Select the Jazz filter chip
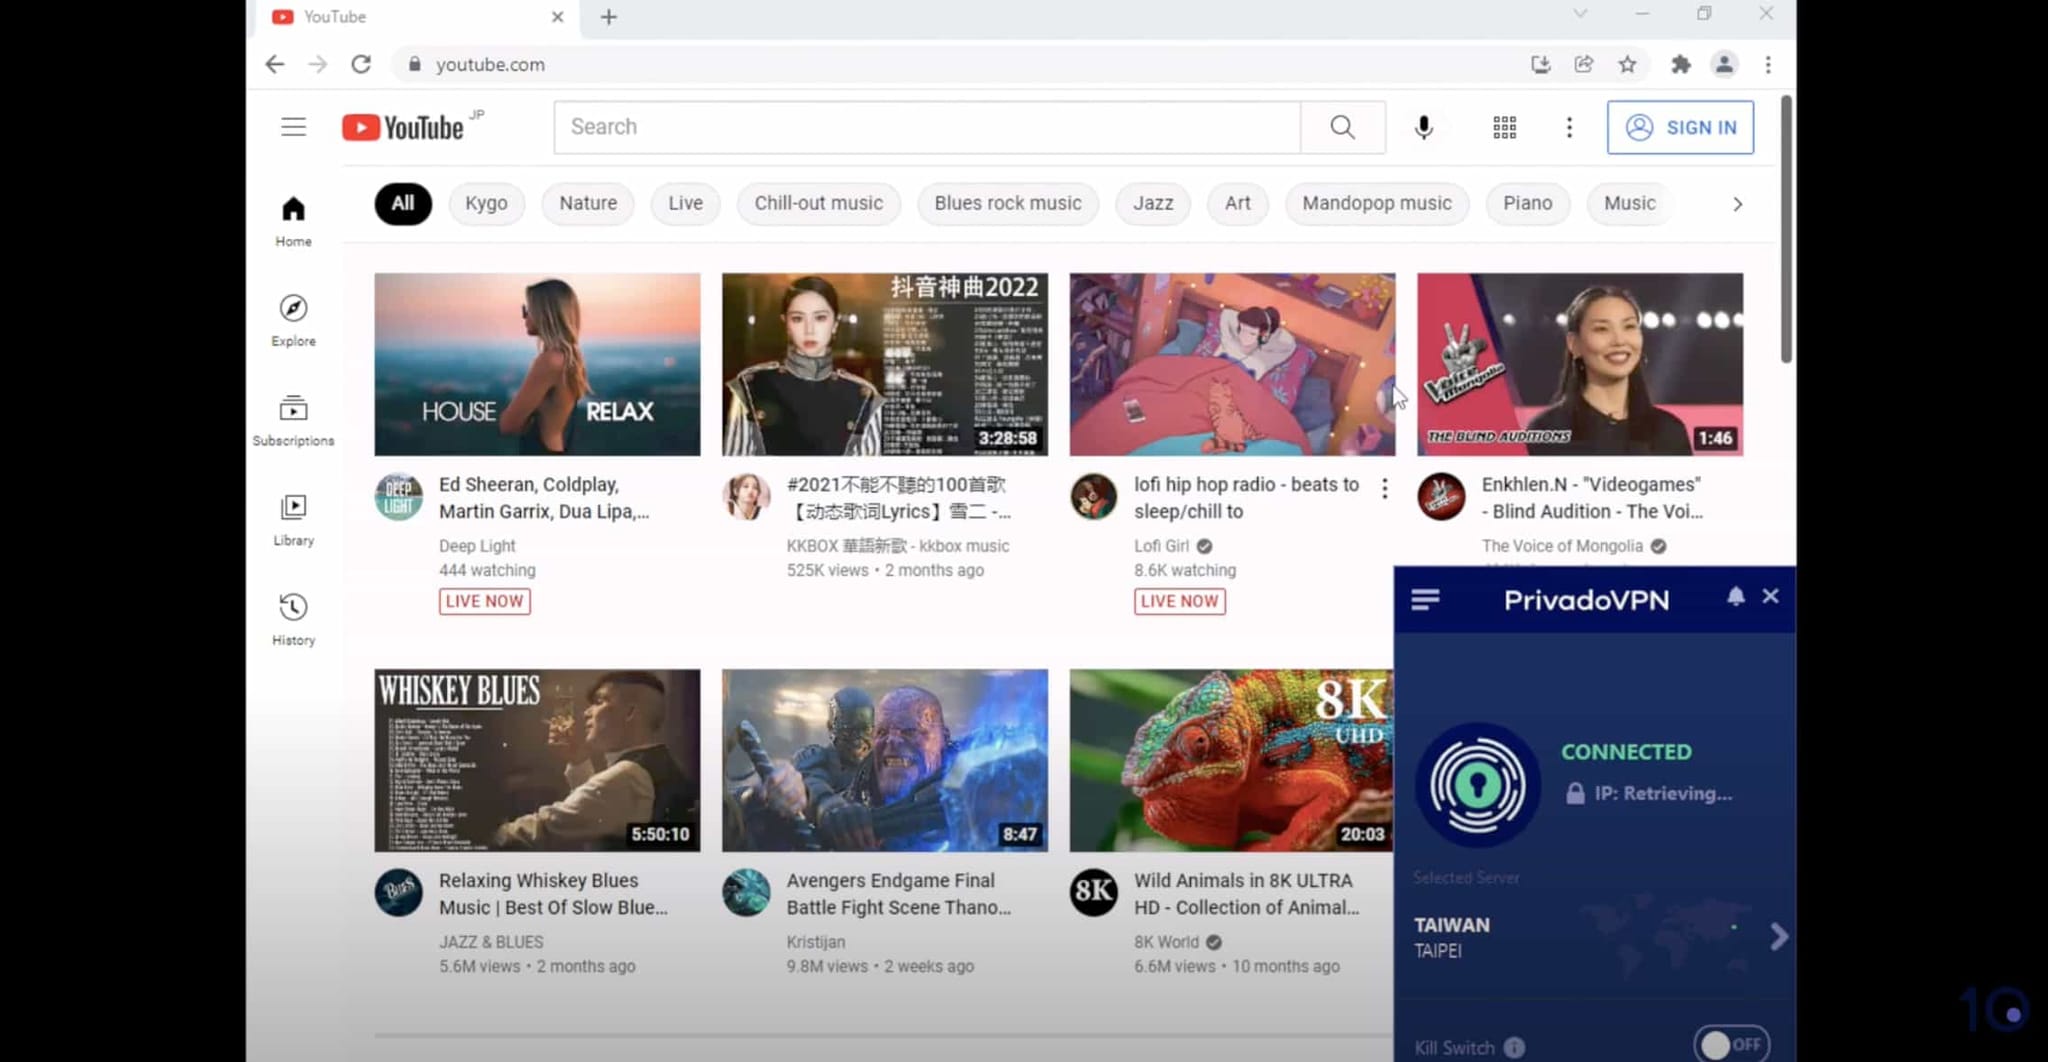Image resolution: width=2048 pixels, height=1062 pixels. coord(1153,203)
